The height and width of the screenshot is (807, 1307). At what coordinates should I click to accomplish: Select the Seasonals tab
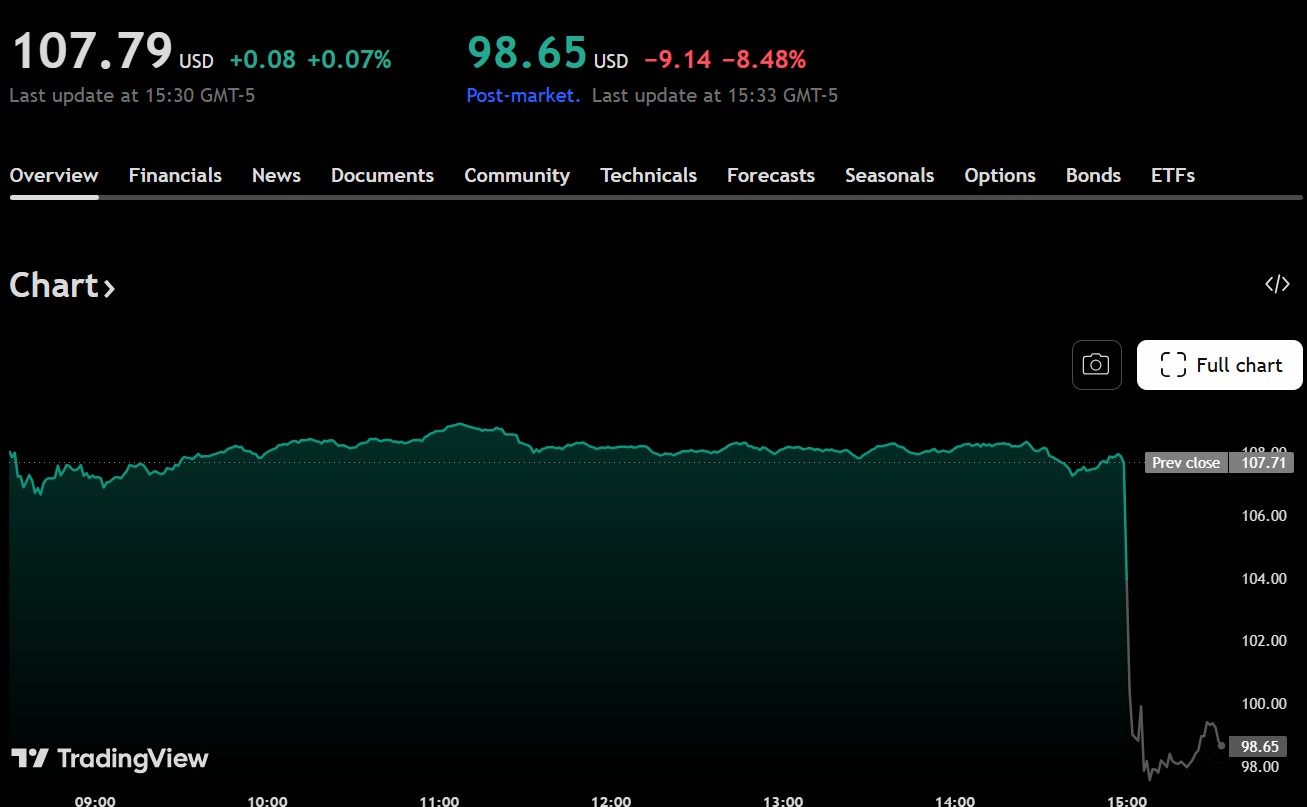pyautogui.click(x=889, y=175)
